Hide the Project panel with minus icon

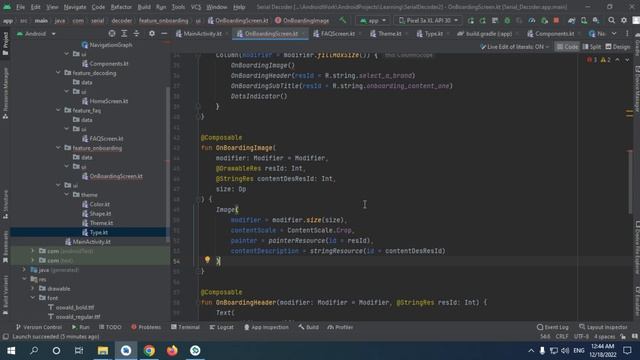(x=164, y=33)
